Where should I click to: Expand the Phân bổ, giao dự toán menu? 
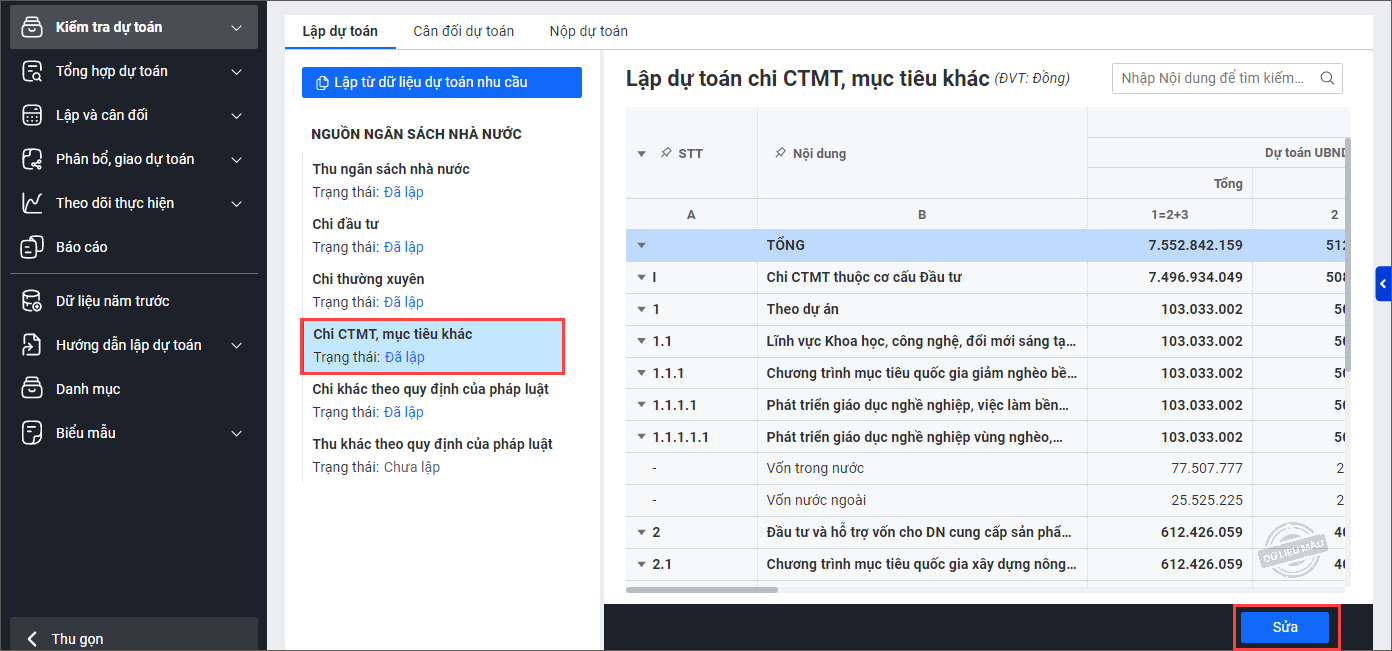point(236,159)
